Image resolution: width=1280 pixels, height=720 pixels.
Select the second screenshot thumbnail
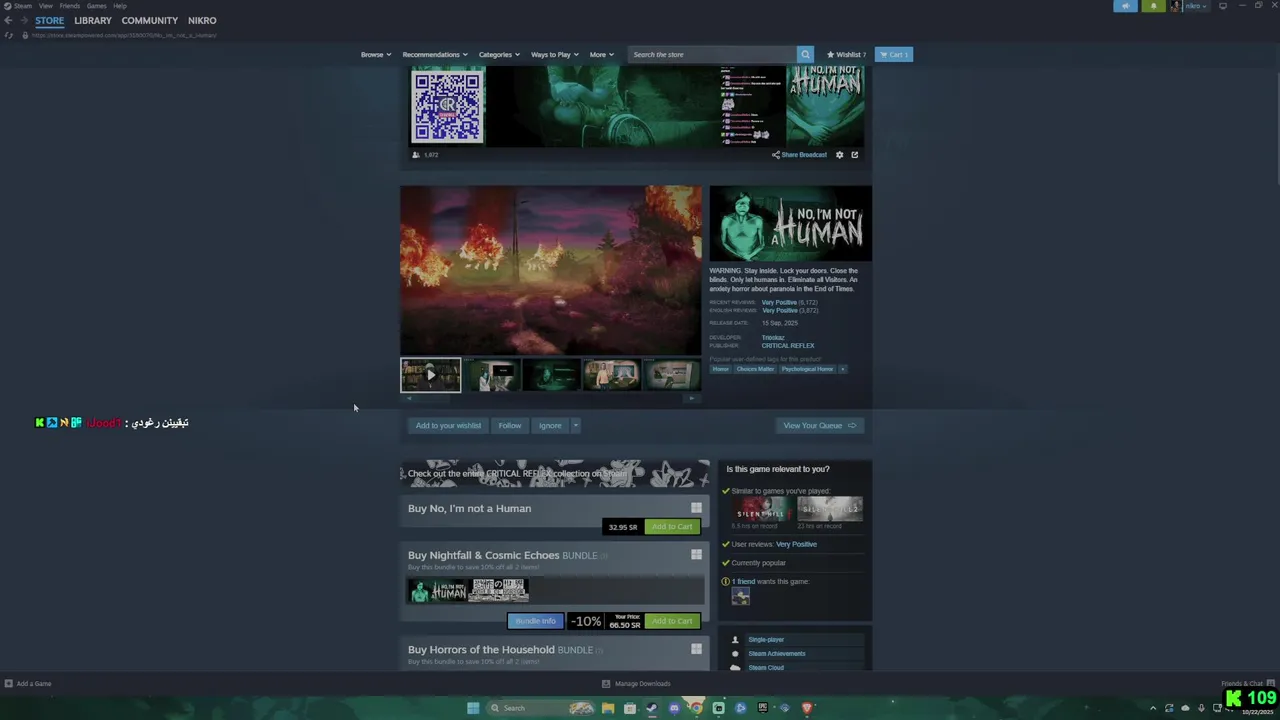[492, 375]
